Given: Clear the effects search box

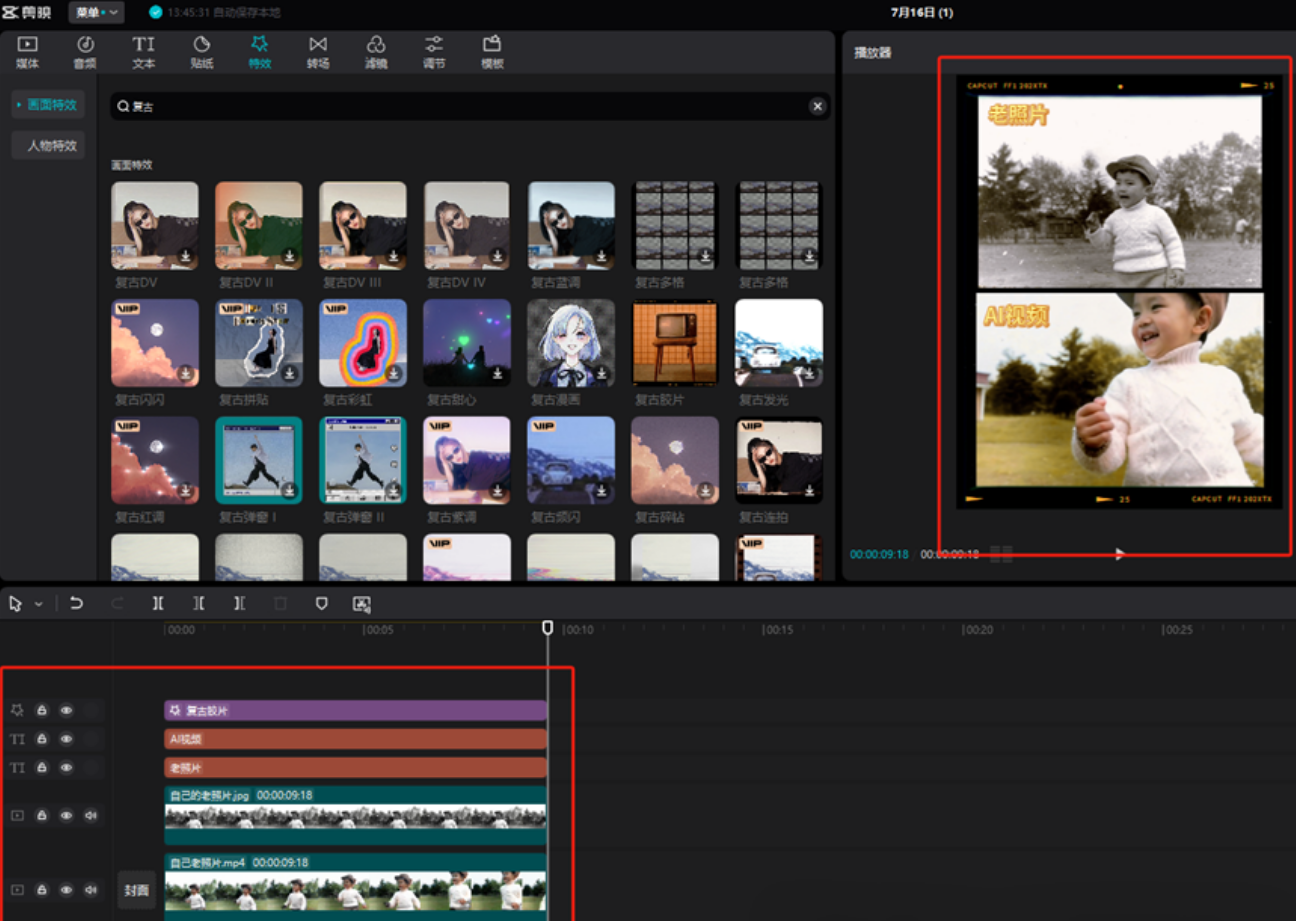Looking at the screenshot, I should point(817,106).
